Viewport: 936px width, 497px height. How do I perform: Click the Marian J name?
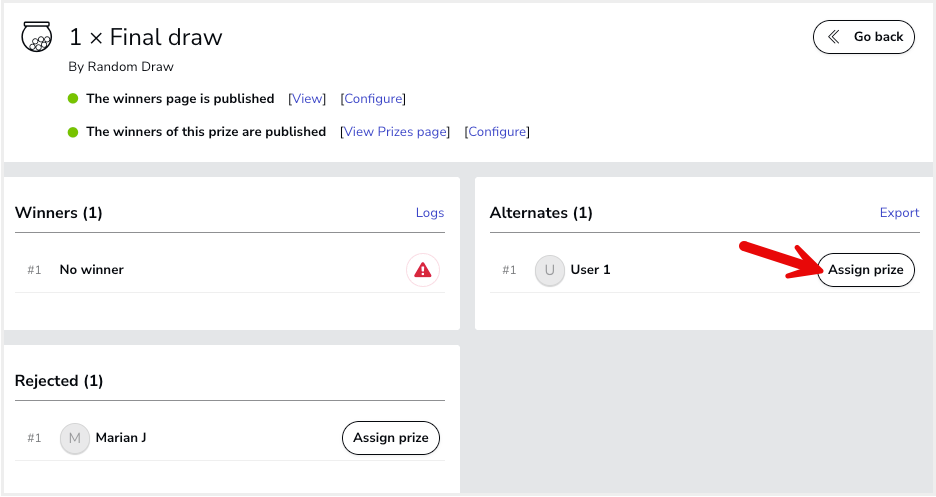tap(121, 438)
